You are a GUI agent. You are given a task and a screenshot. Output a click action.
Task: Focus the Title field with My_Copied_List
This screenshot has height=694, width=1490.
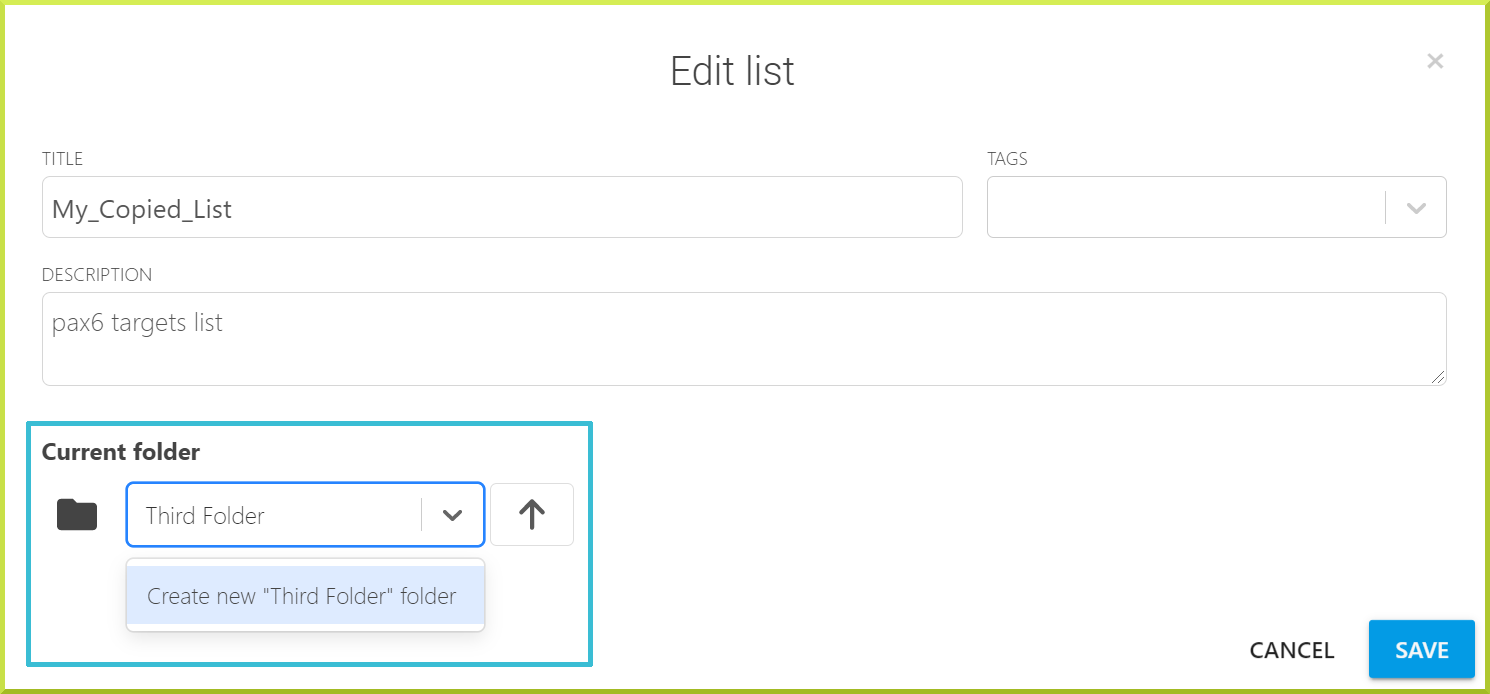502,208
